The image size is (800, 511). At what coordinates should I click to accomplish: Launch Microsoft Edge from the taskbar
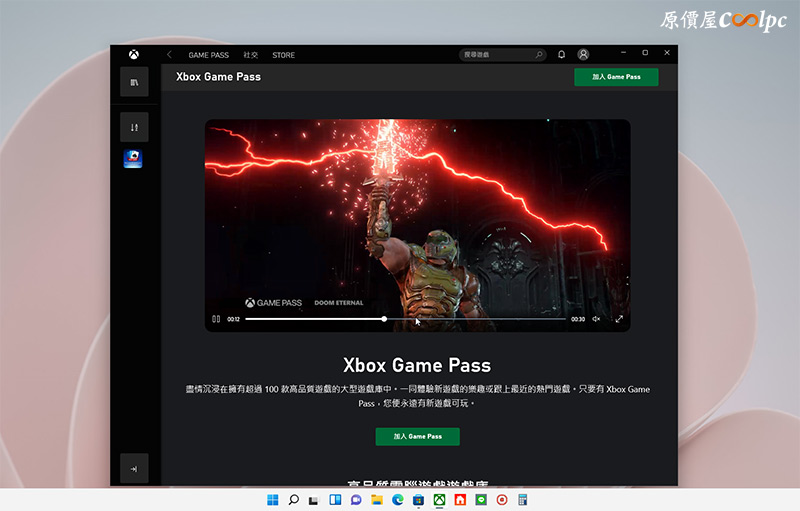click(x=397, y=500)
